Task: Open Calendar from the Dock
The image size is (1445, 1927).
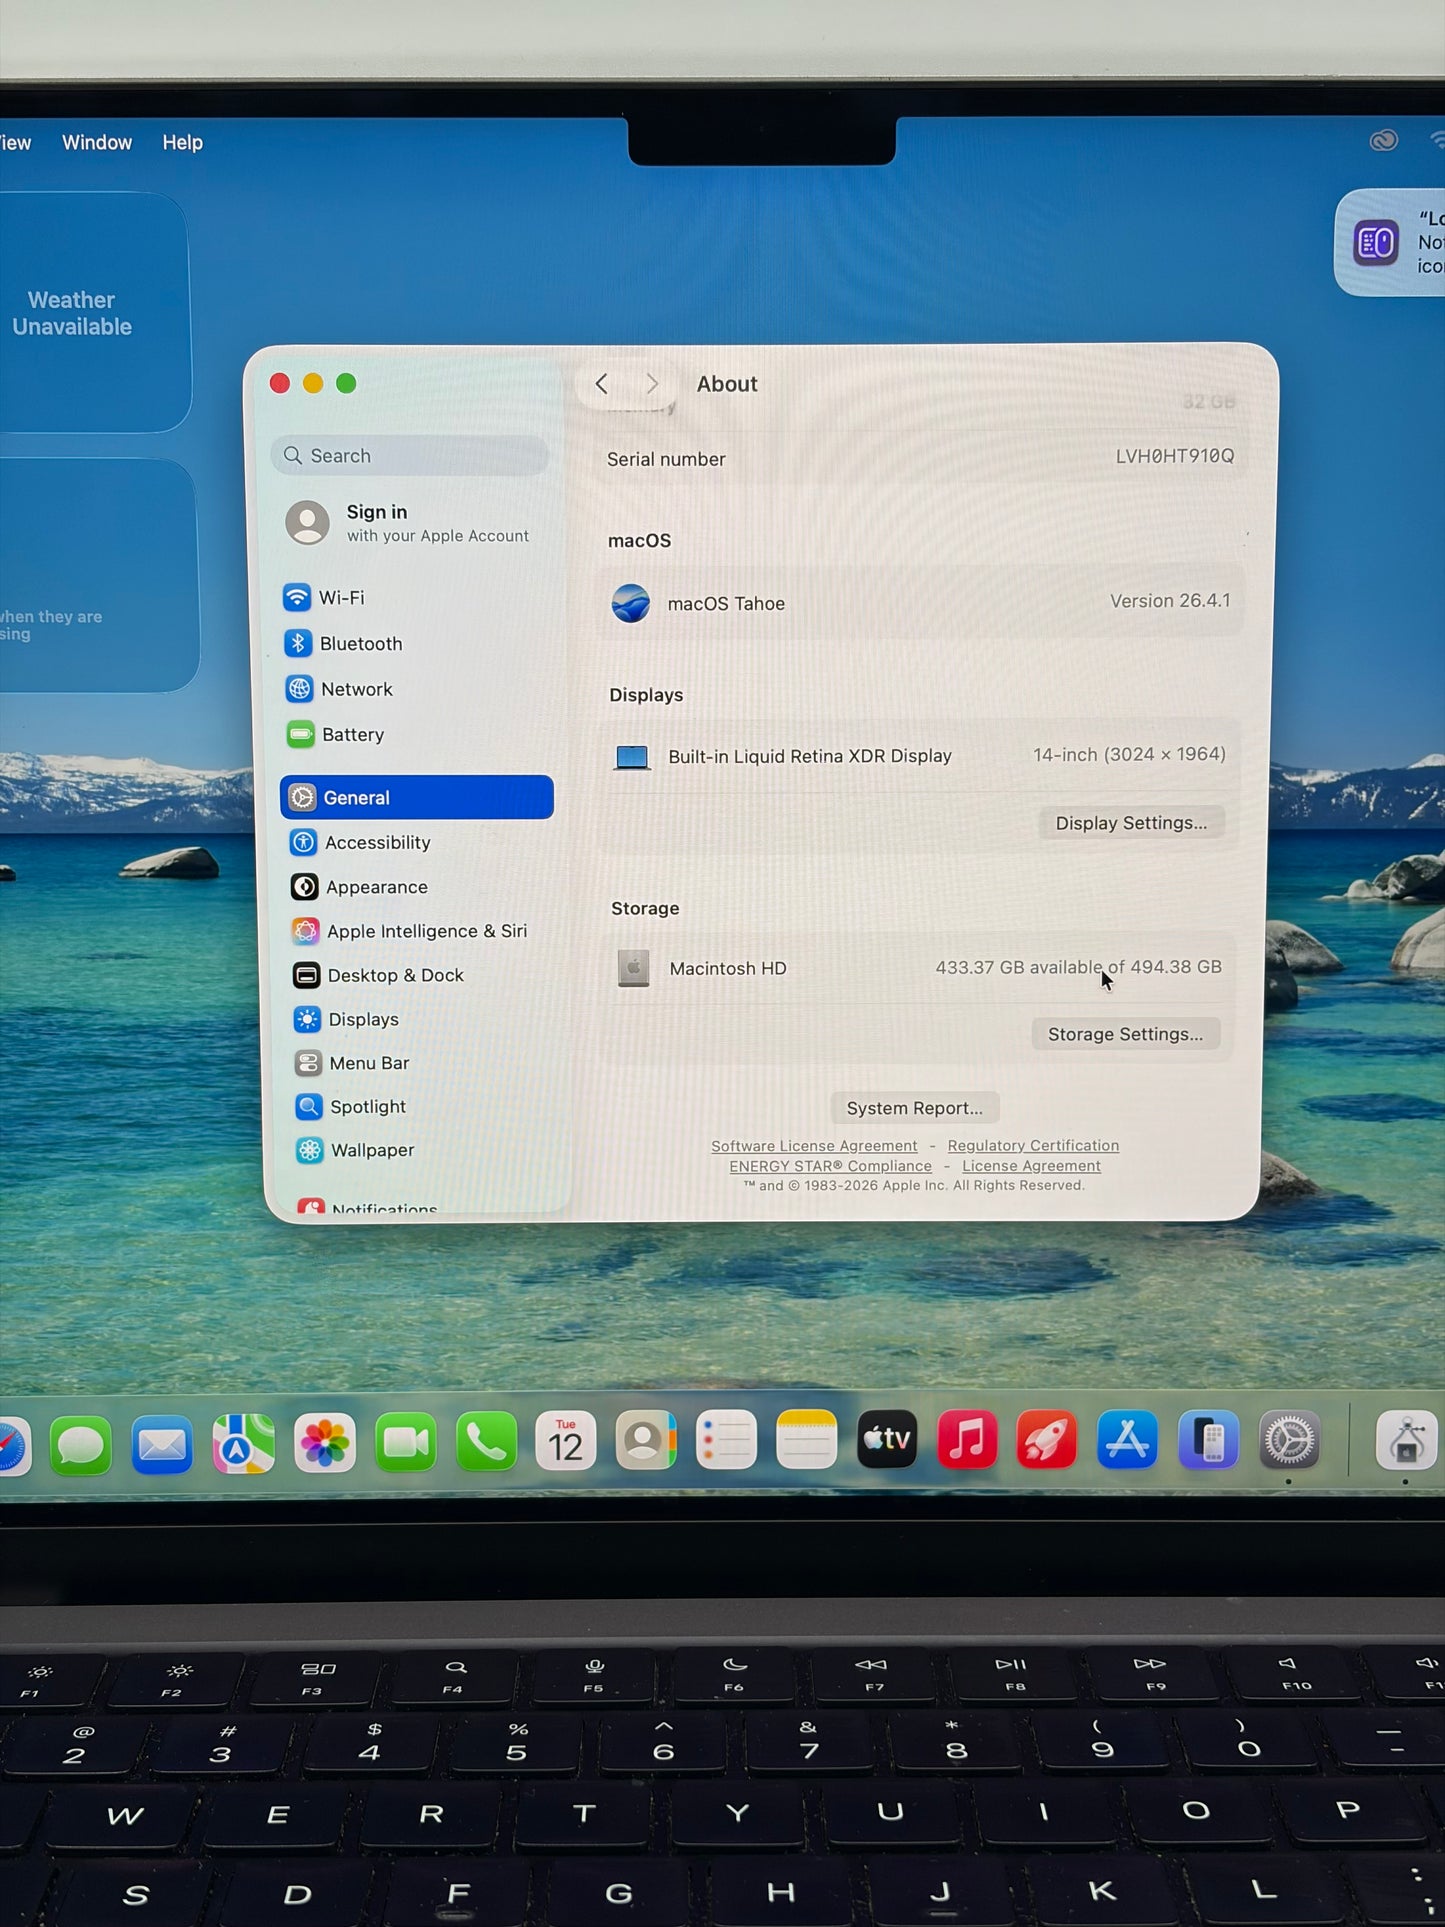Action: pyautogui.click(x=566, y=1441)
